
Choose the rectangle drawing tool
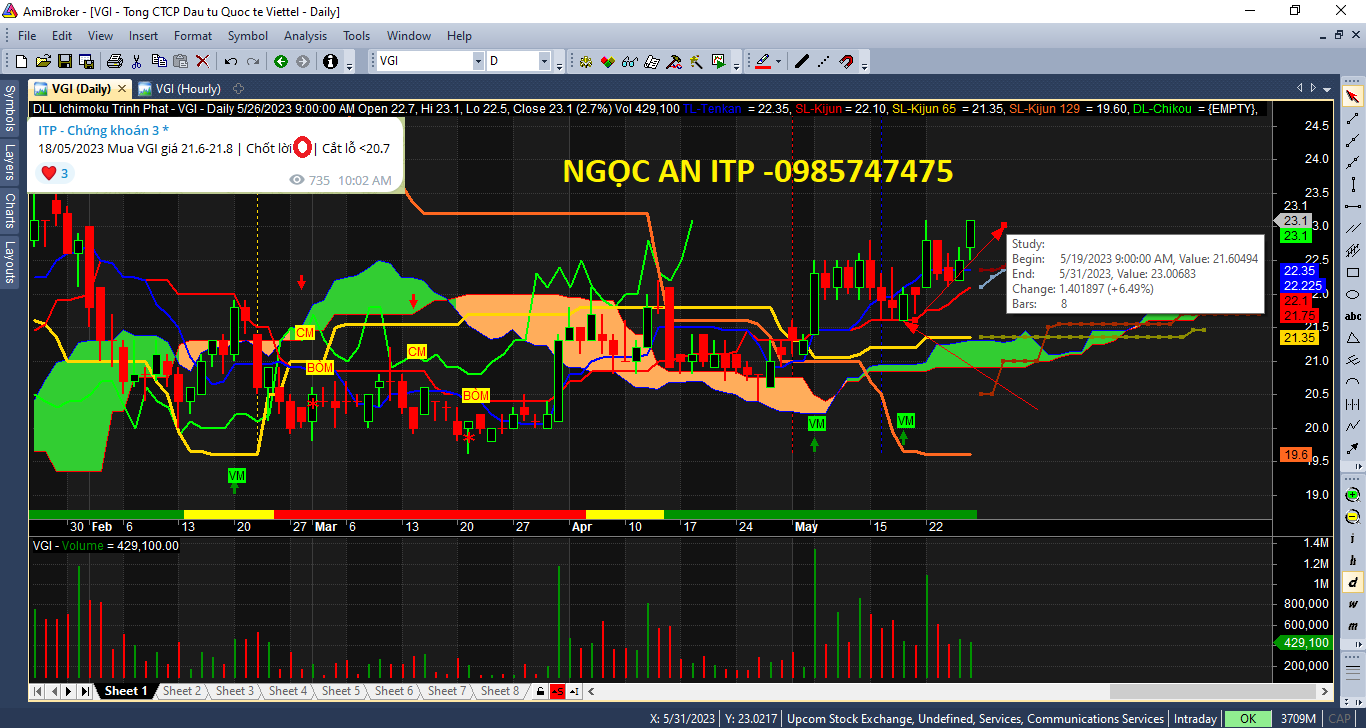[1353, 272]
